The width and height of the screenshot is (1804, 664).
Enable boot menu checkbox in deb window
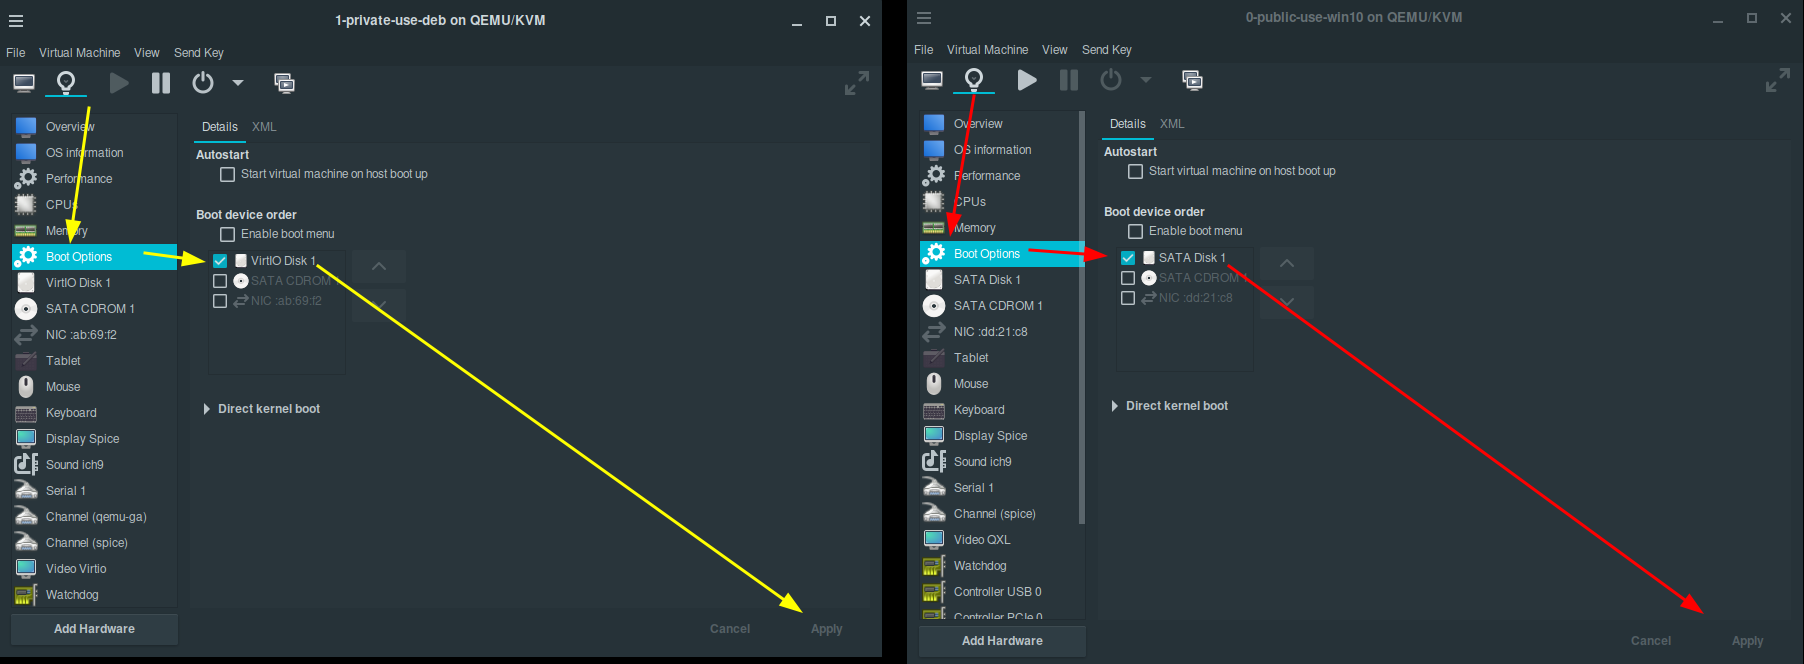[x=227, y=234]
